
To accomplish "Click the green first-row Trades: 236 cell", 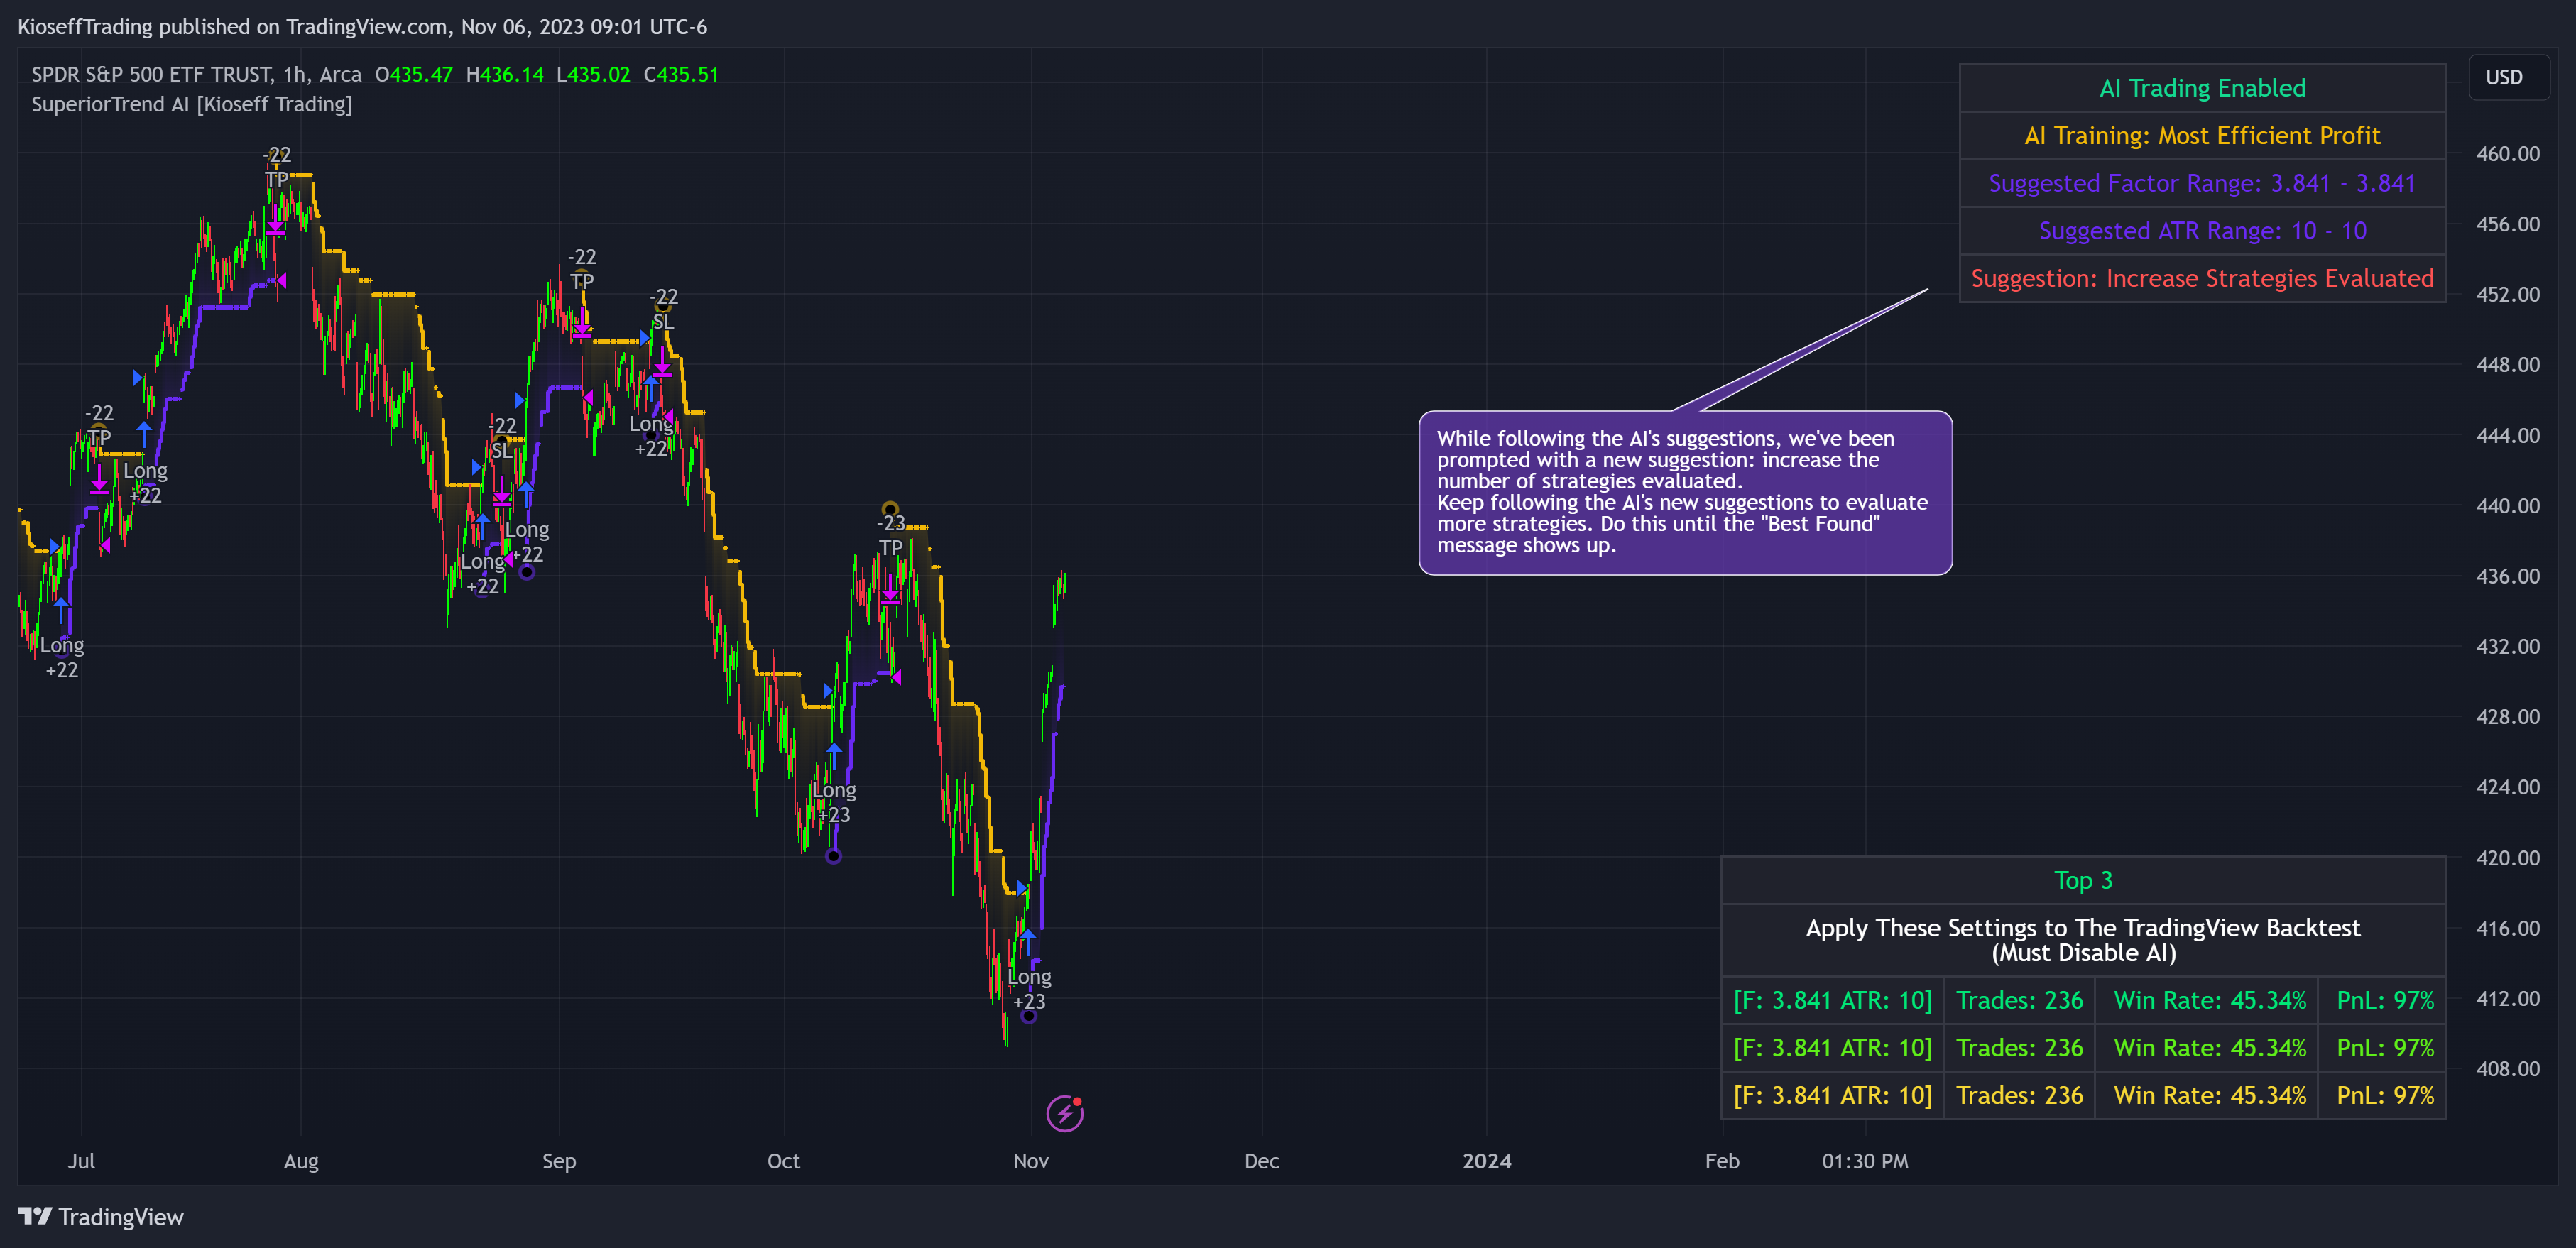I will [2019, 1000].
